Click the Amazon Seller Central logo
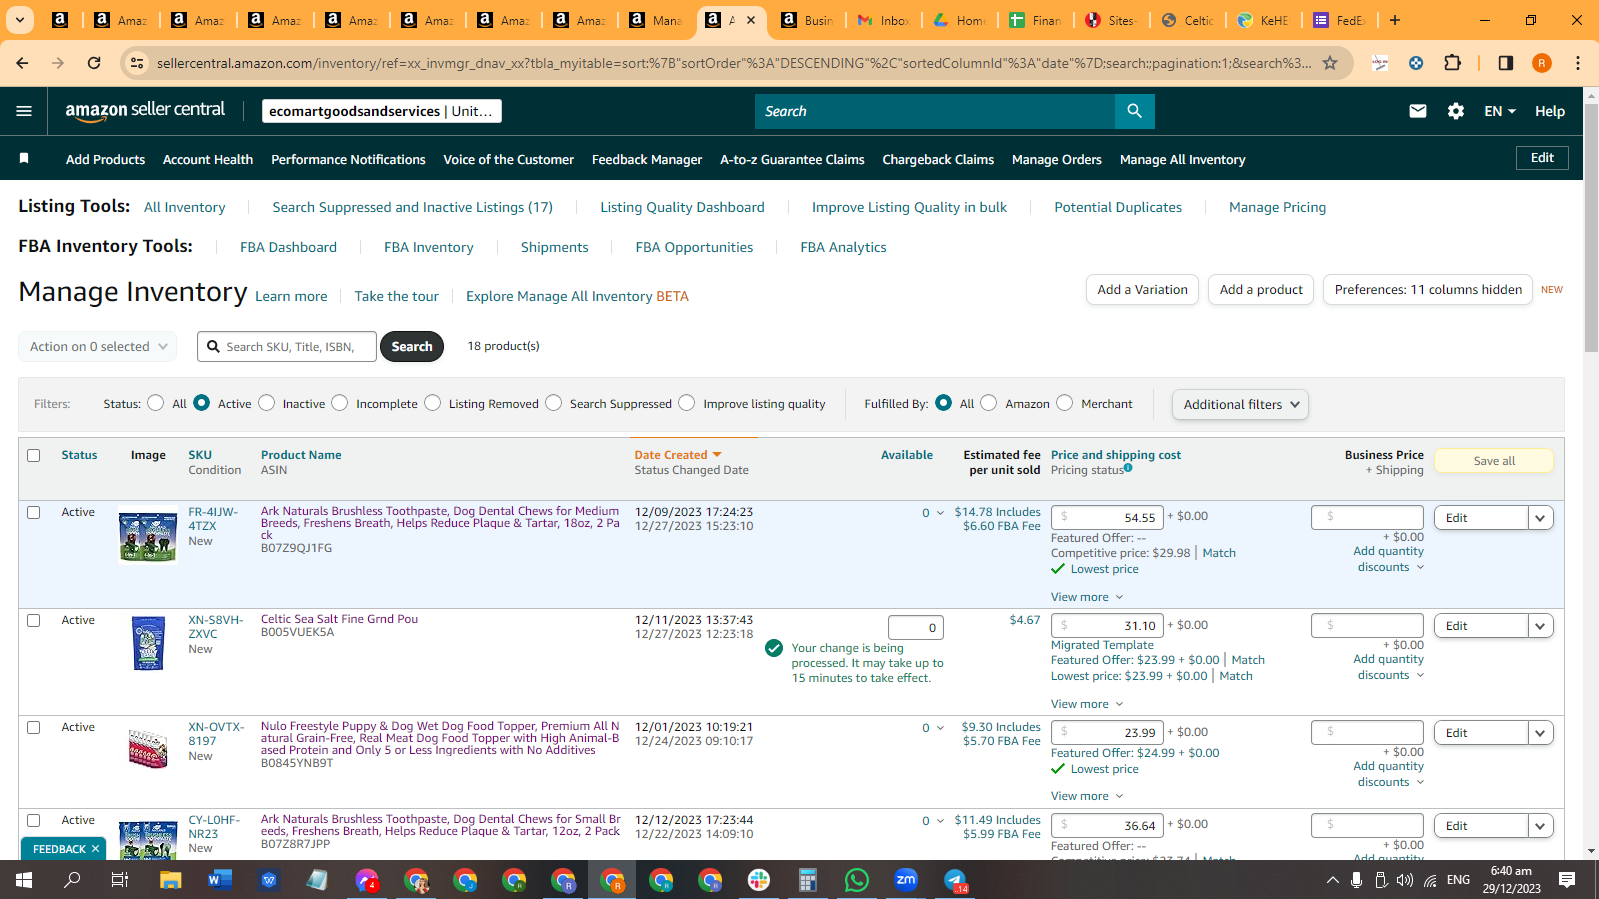The width and height of the screenshot is (1599, 899). coord(145,111)
